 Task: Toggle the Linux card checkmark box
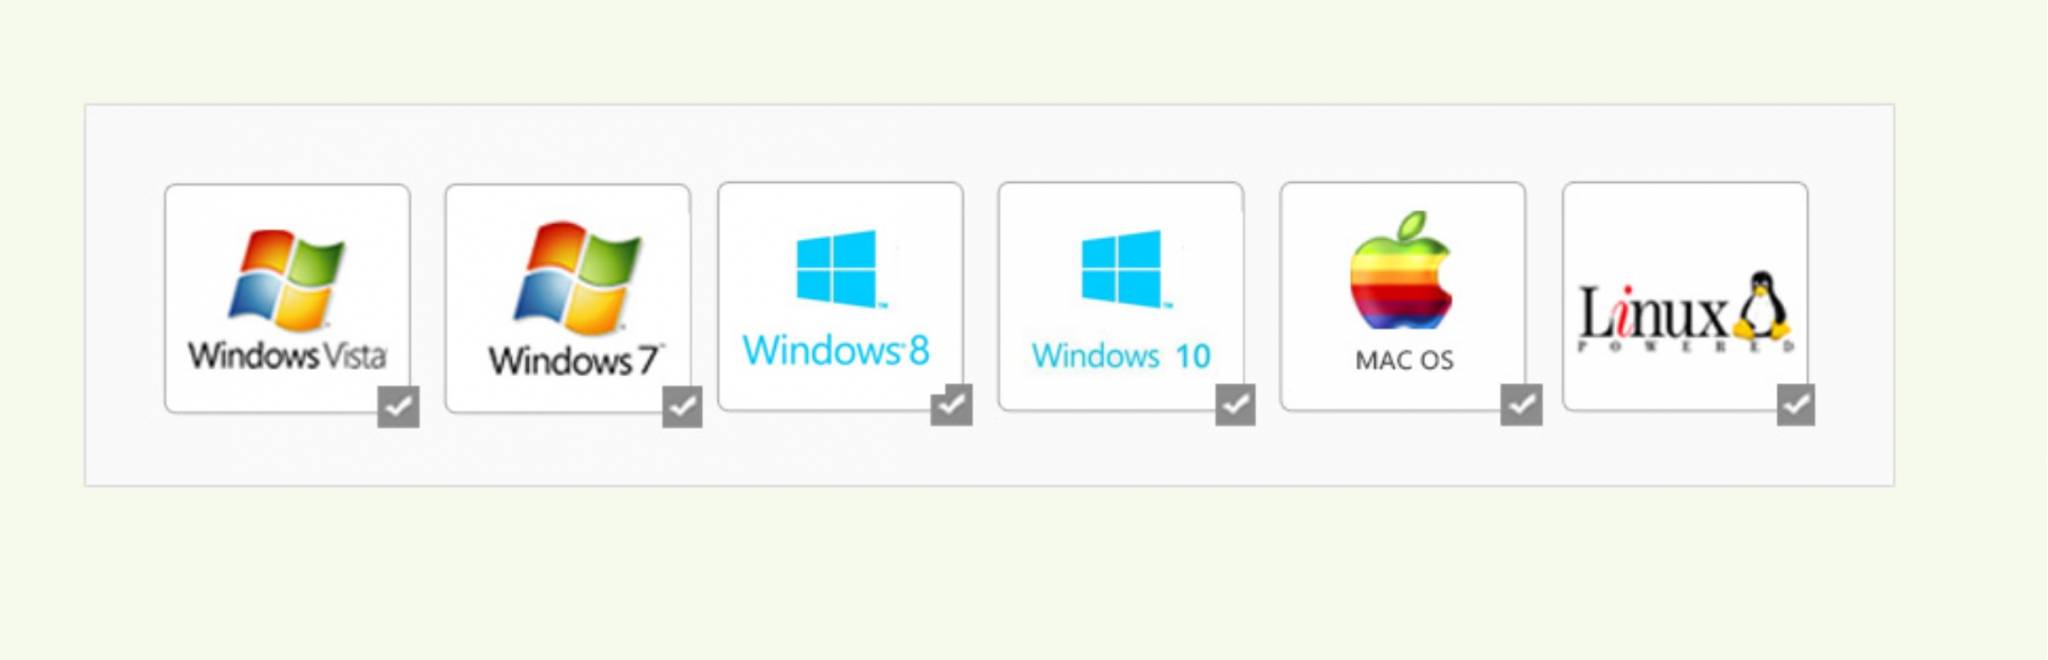pos(1796,404)
